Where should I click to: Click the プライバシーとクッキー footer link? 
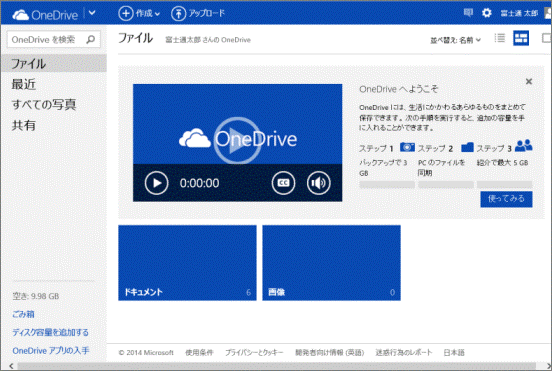(254, 352)
